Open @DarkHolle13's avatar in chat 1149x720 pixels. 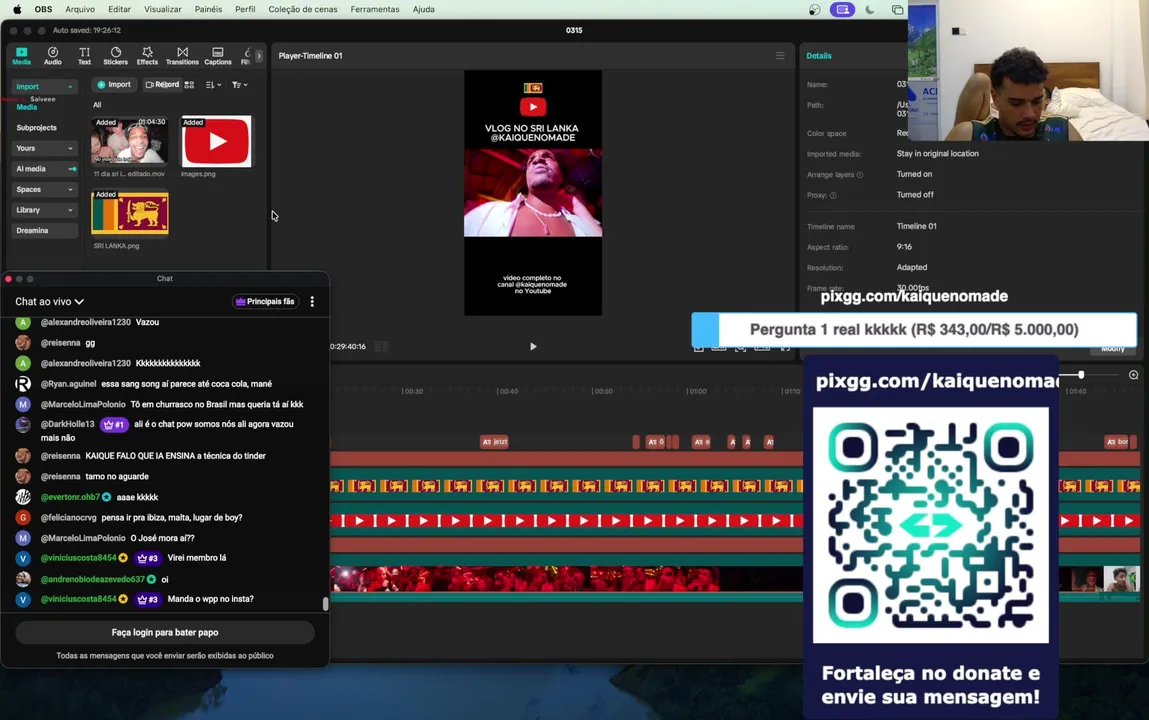23,424
